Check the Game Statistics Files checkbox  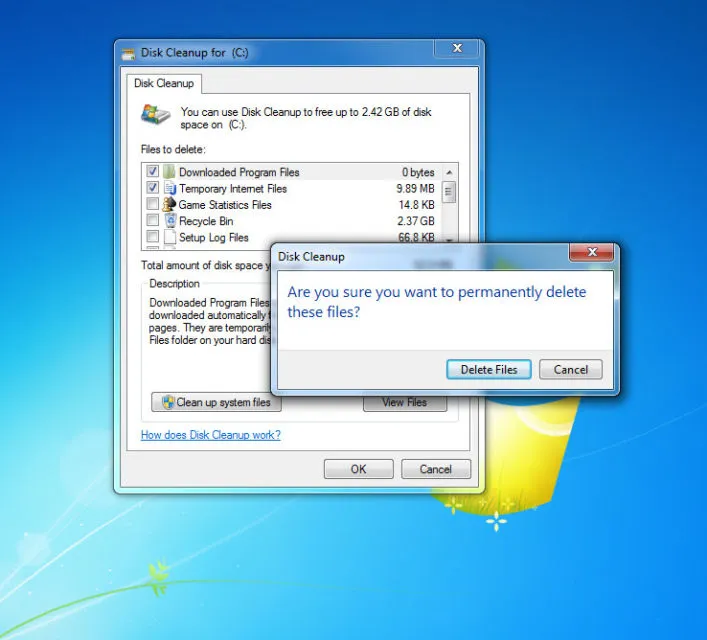coord(152,204)
